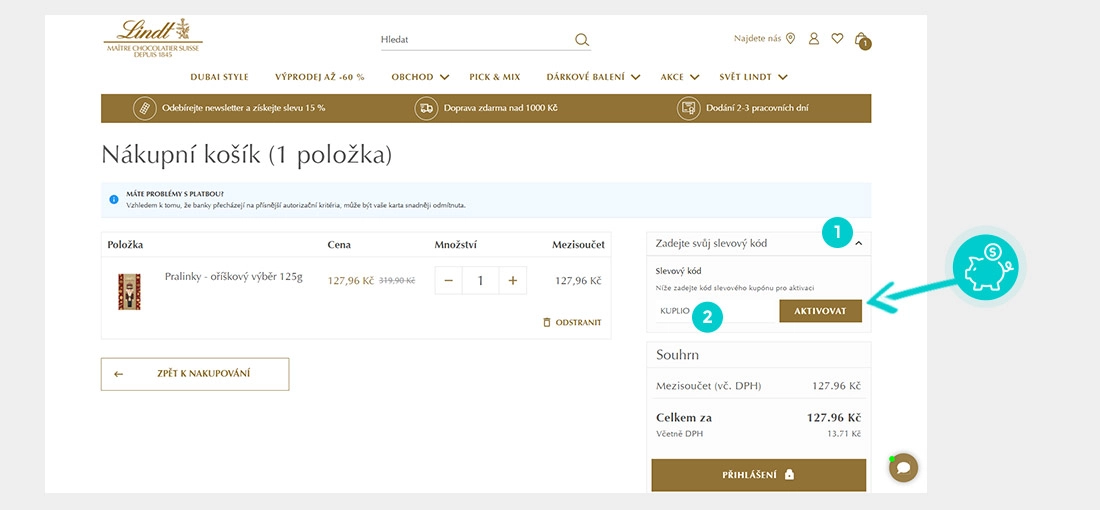Open the wishlist heart icon
The image size is (1100, 510).
[x=837, y=39]
